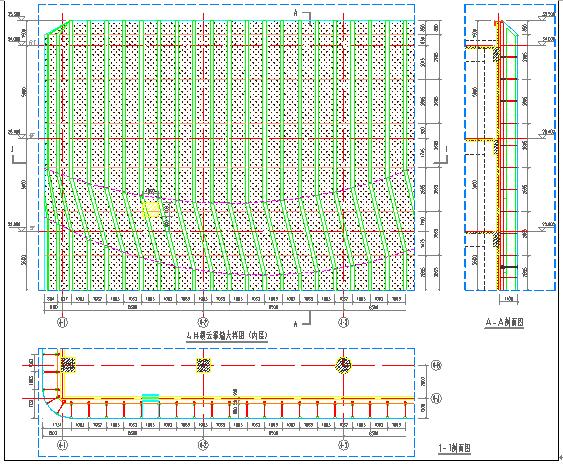This screenshot has width=563, height=467.
Task: Click upper axis bubble right of the plan
Action: click(437, 365)
